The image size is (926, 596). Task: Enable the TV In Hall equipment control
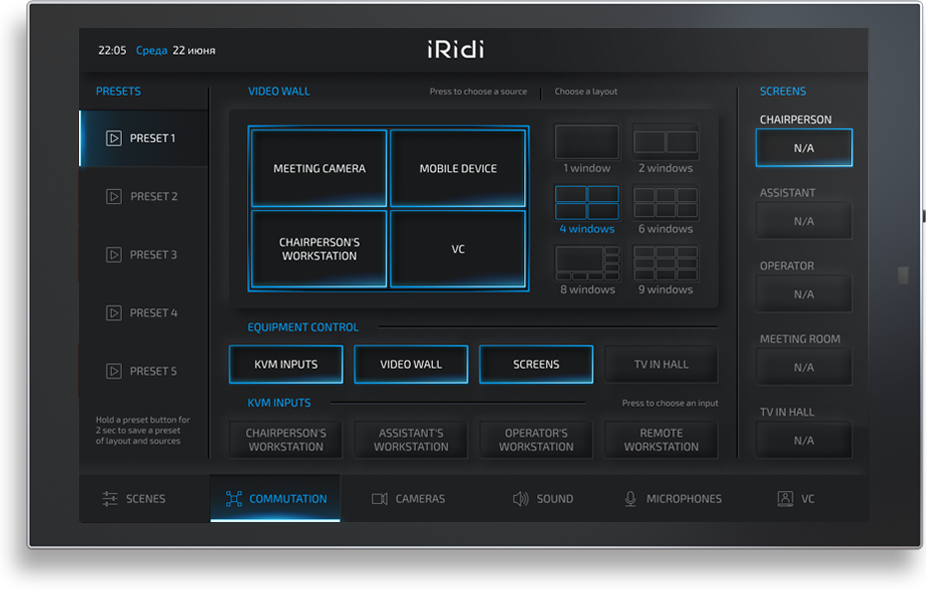pos(661,365)
